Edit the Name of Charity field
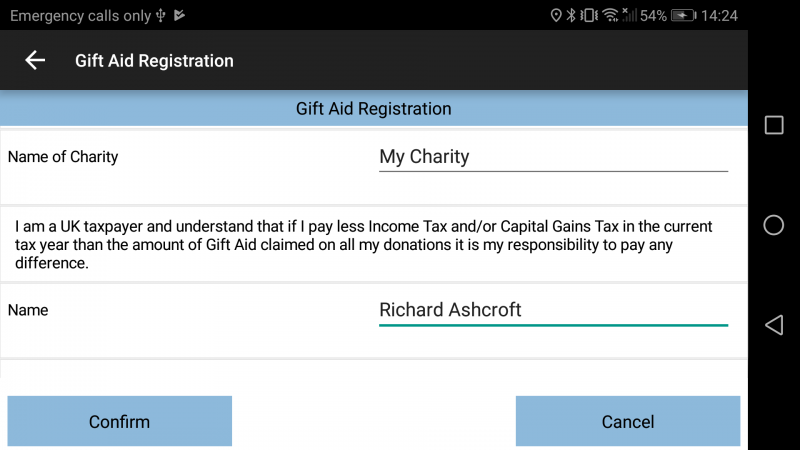This screenshot has height=450, width=800. 553,157
